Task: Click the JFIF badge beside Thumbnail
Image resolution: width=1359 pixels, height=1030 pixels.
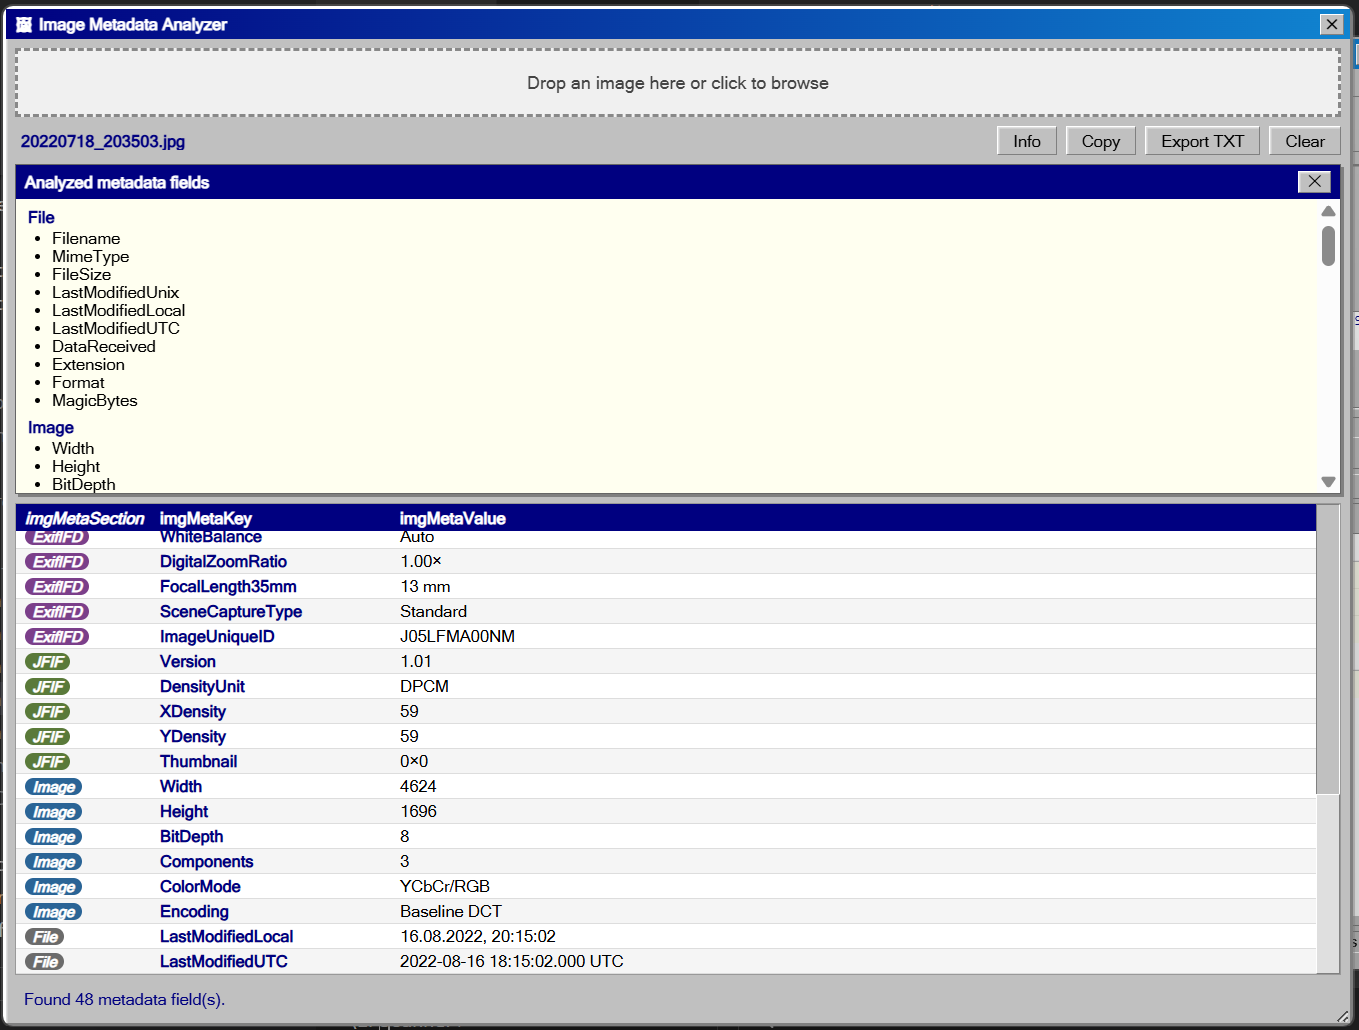Action: [47, 761]
